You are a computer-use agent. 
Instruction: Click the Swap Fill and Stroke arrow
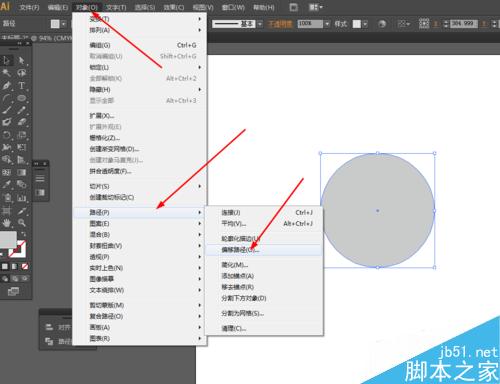[23, 234]
